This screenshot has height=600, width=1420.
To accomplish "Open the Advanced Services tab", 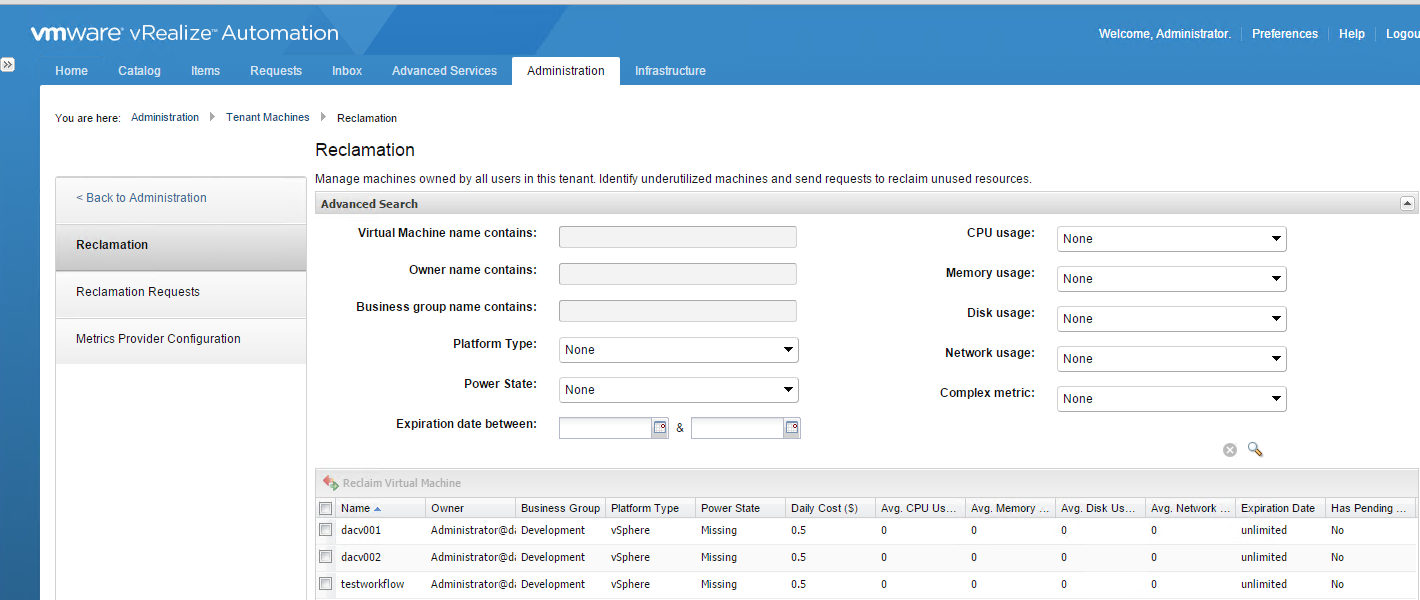I will point(444,71).
